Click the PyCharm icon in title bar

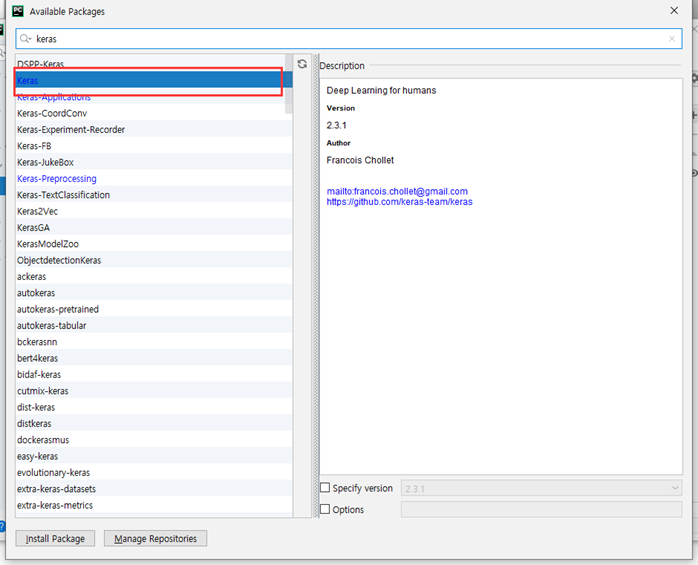coord(18,11)
